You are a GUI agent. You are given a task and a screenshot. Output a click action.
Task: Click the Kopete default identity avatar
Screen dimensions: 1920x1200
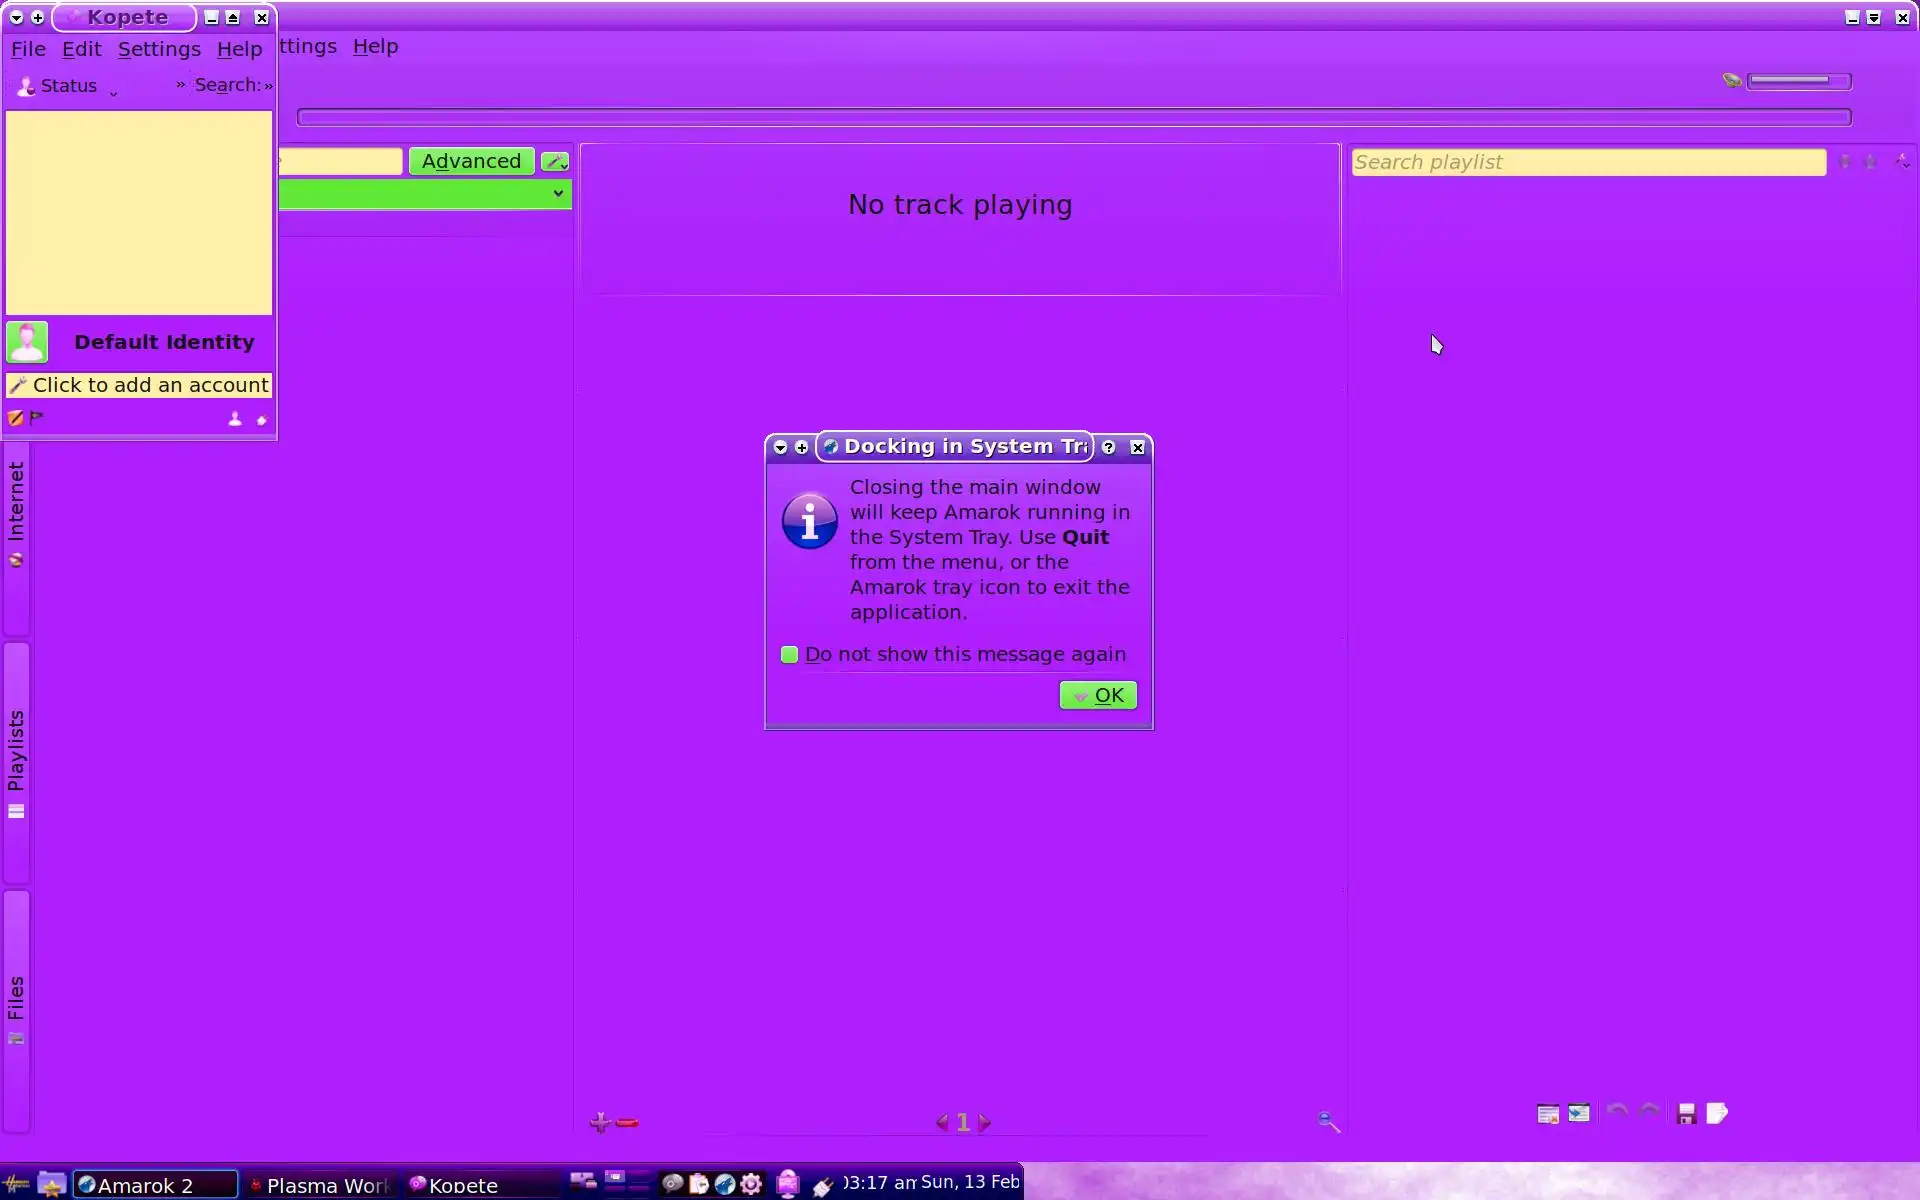coord(27,342)
